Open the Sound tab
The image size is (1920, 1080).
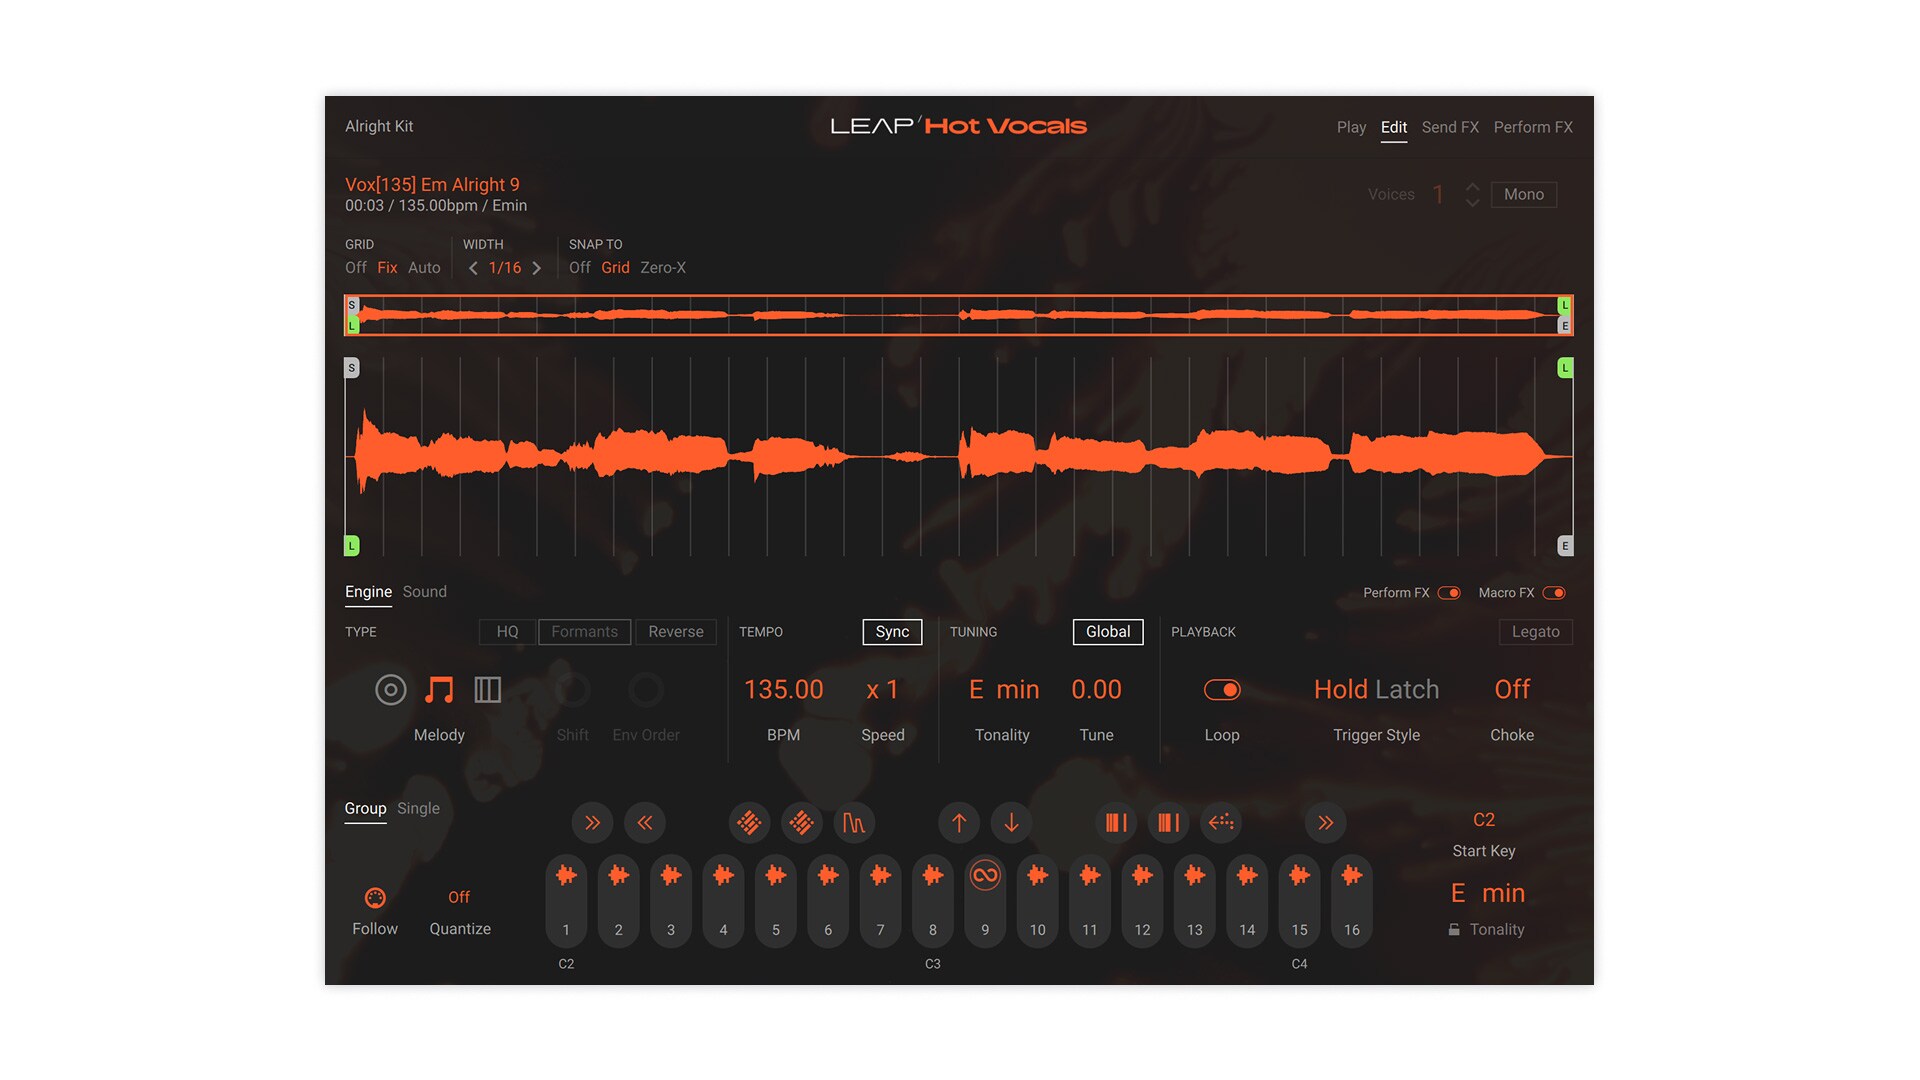[424, 592]
